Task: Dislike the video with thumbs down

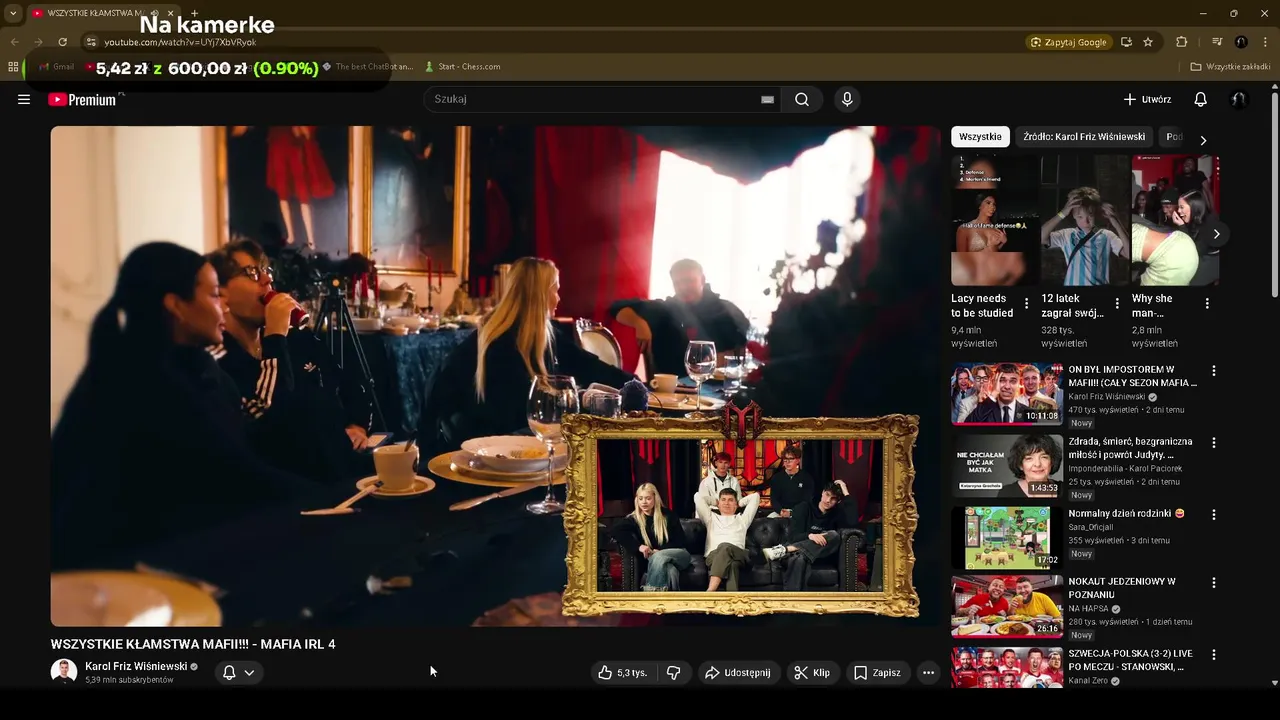Action: [x=674, y=673]
